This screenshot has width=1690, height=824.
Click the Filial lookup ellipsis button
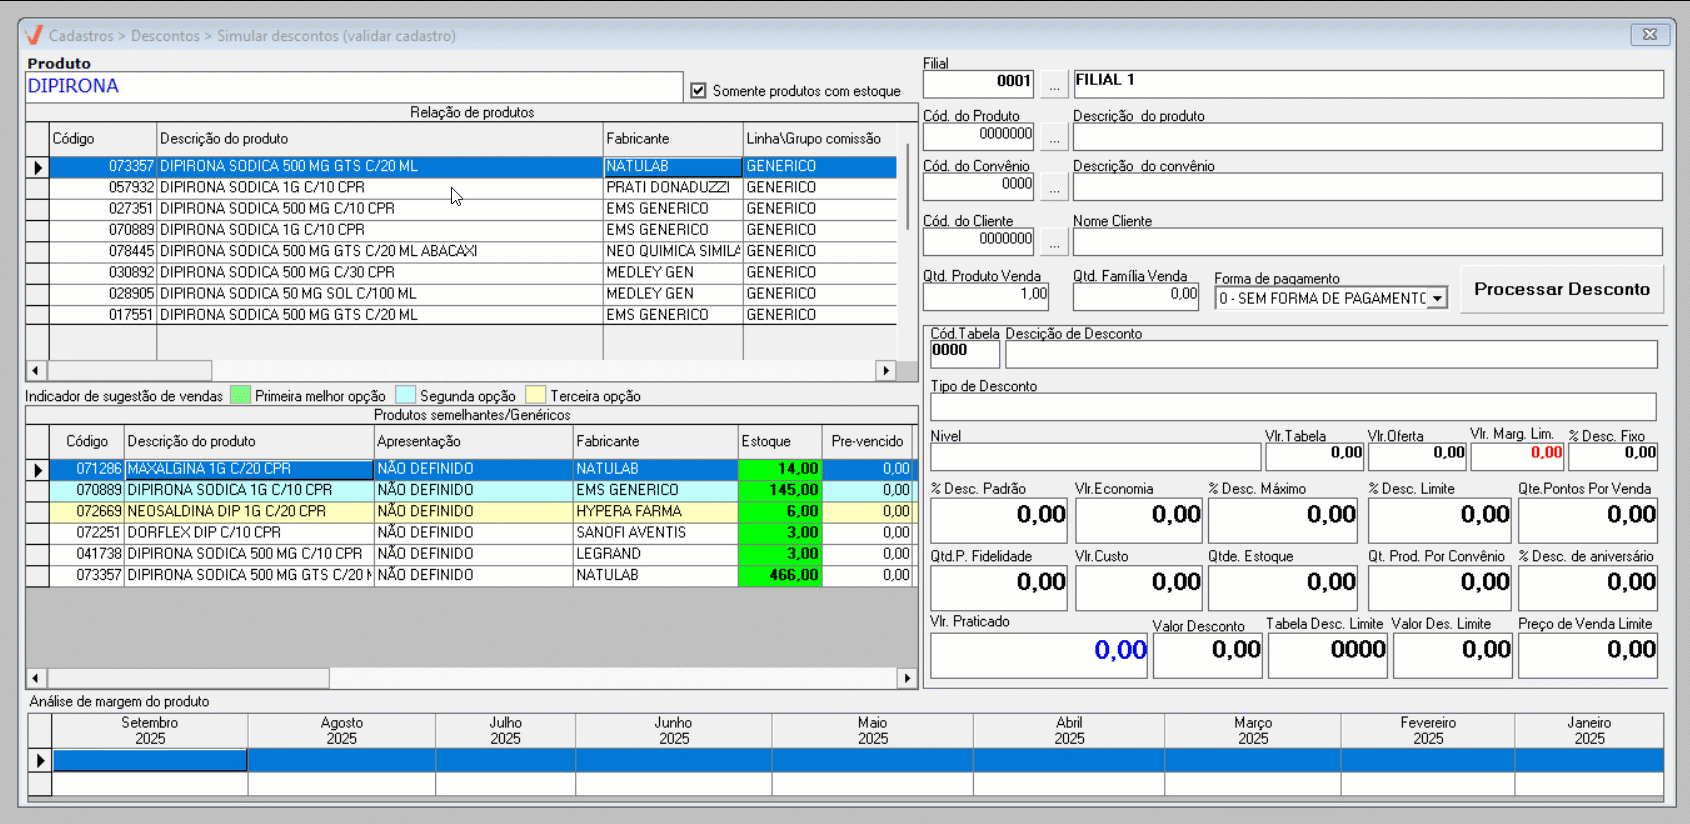coord(1054,84)
